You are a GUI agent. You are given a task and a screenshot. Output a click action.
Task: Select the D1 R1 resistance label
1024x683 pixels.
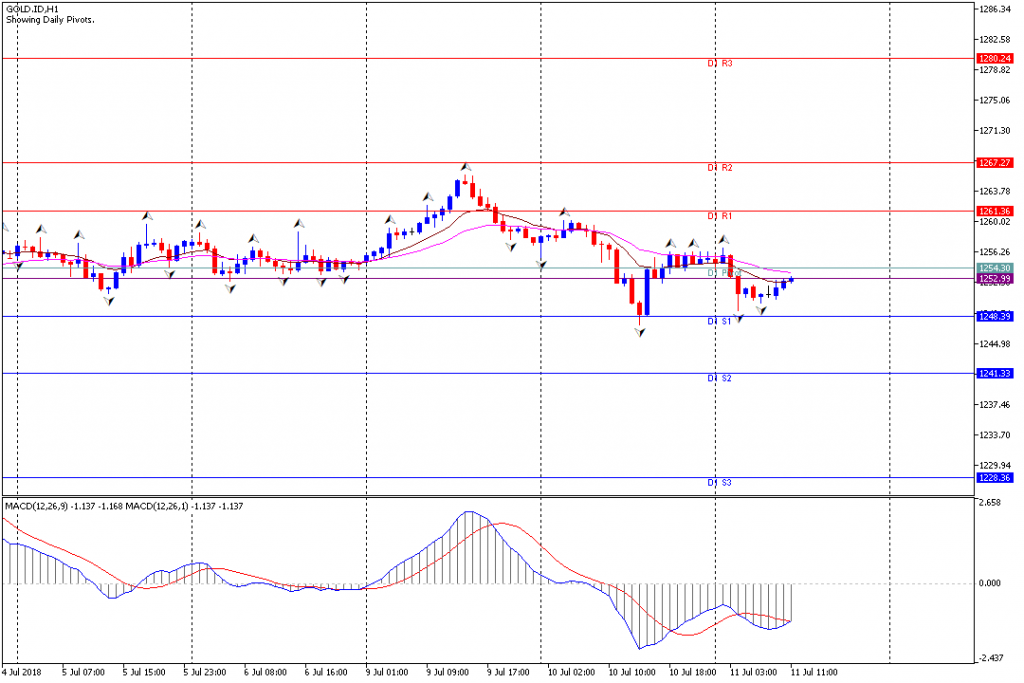(720, 216)
